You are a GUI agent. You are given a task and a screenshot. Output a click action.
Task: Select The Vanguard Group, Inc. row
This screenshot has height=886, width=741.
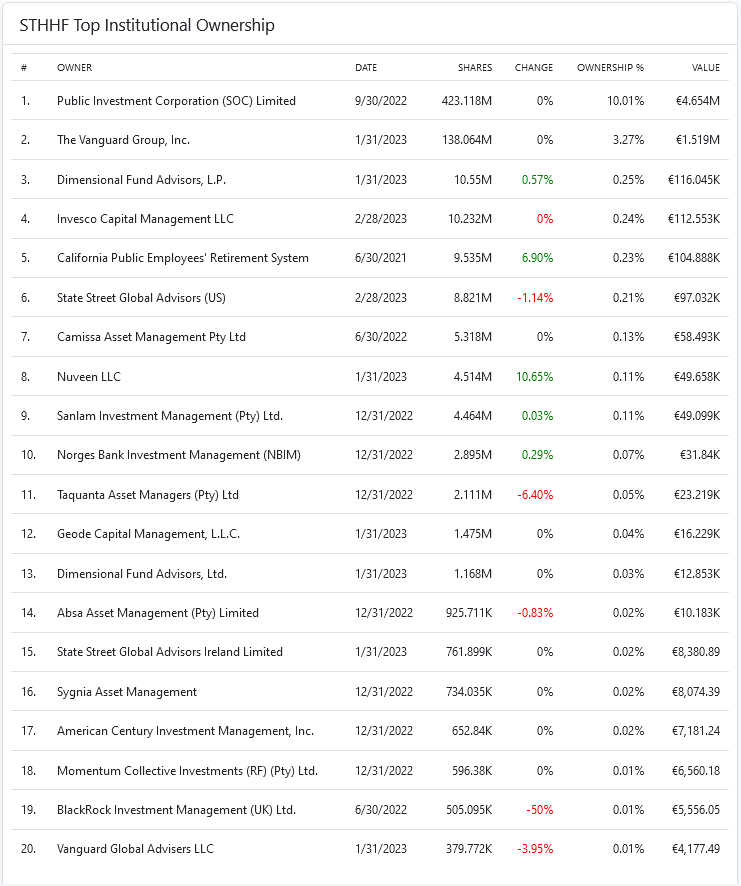coord(123,140)
